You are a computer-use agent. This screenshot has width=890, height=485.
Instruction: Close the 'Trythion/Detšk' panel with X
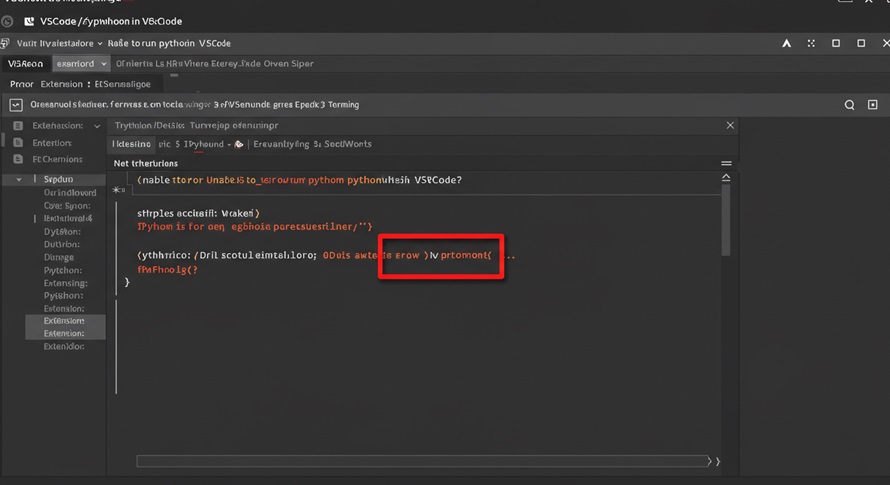[731, 126]
